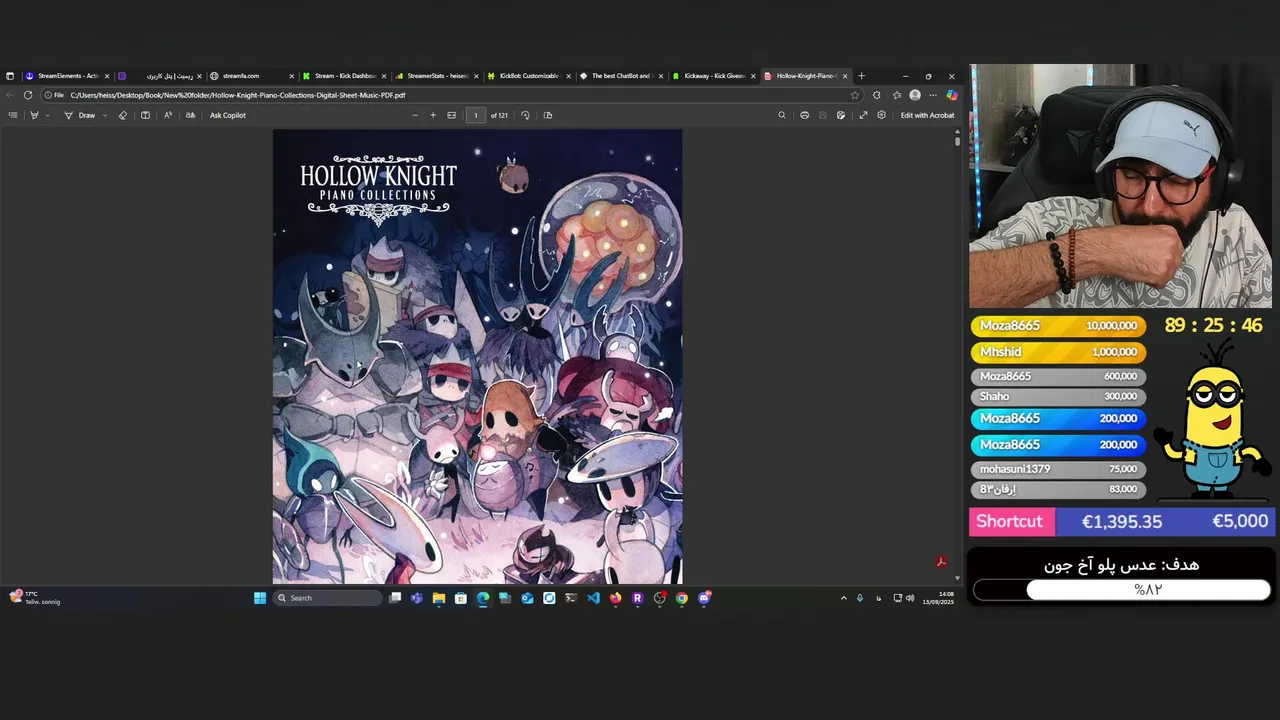Print the PDF document
This screenshot has height=720, width=1280.
tap(804, 115)
